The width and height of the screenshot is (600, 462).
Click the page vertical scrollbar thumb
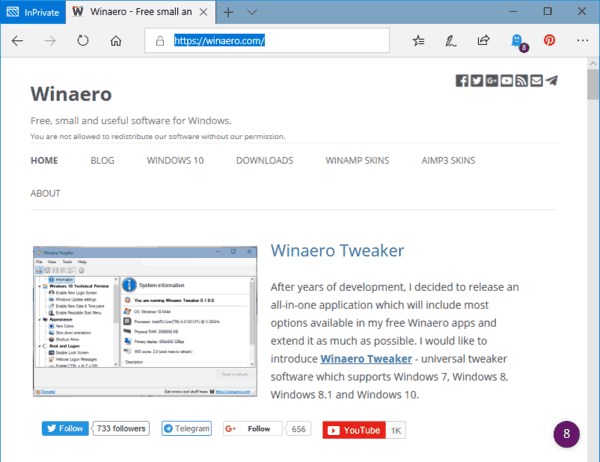point(593,85)
